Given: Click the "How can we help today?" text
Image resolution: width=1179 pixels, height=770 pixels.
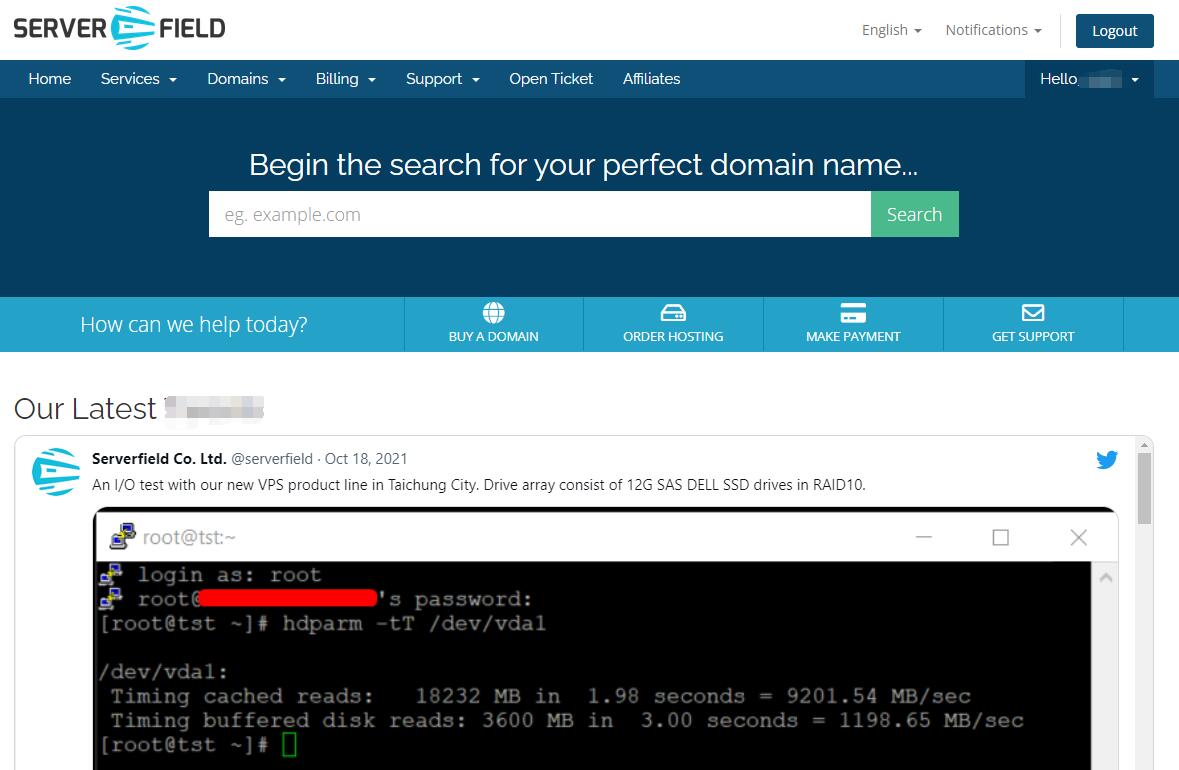Looking at the screenshot, I should (x=194, y=324).
